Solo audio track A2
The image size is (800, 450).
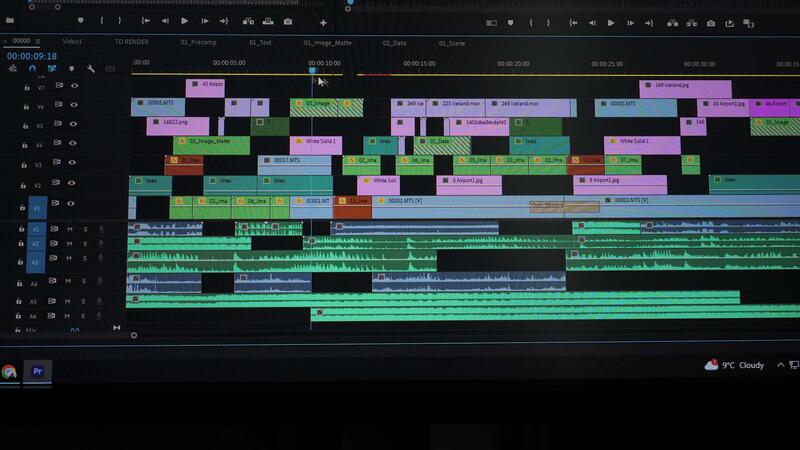tap(84, 244)
